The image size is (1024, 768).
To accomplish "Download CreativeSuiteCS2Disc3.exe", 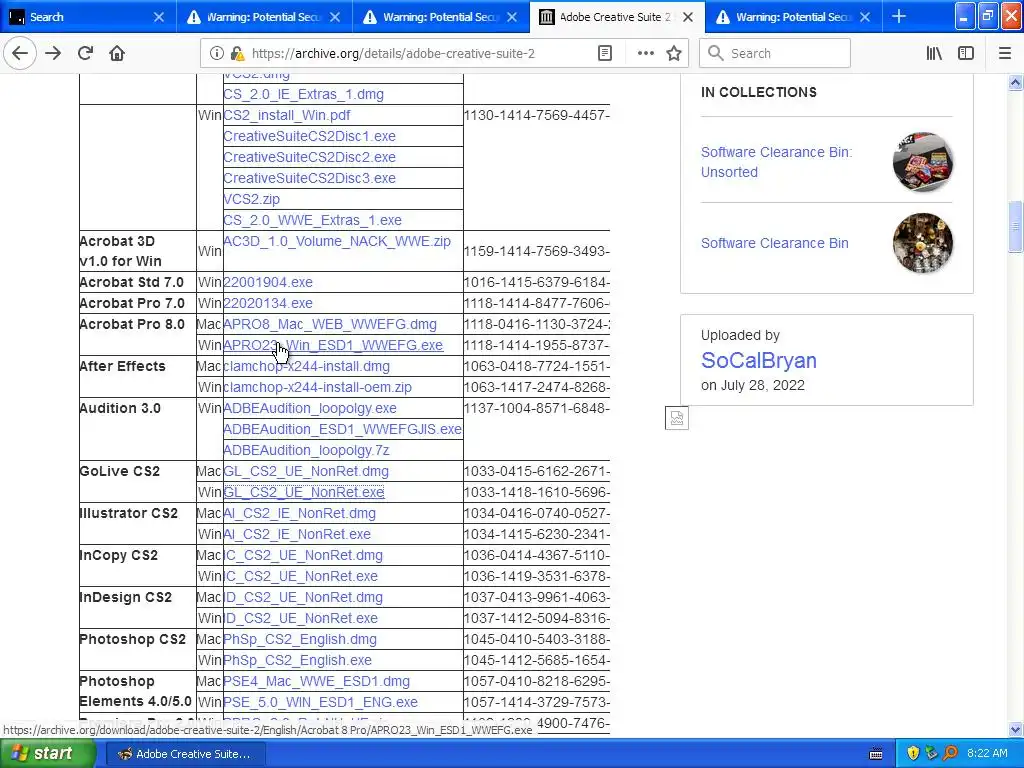I will coord(310,178).
